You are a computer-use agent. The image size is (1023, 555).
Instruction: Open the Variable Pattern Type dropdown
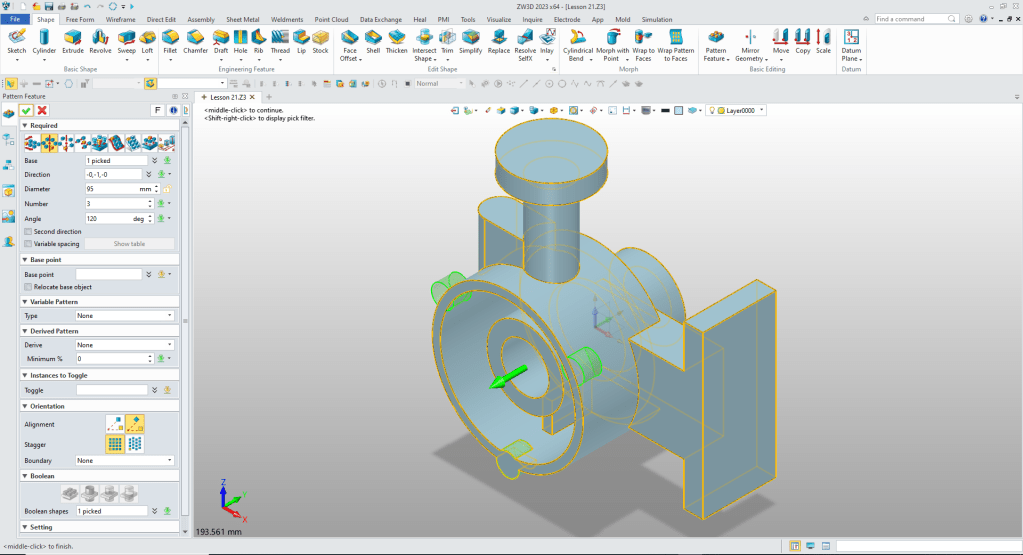(125, 315)
